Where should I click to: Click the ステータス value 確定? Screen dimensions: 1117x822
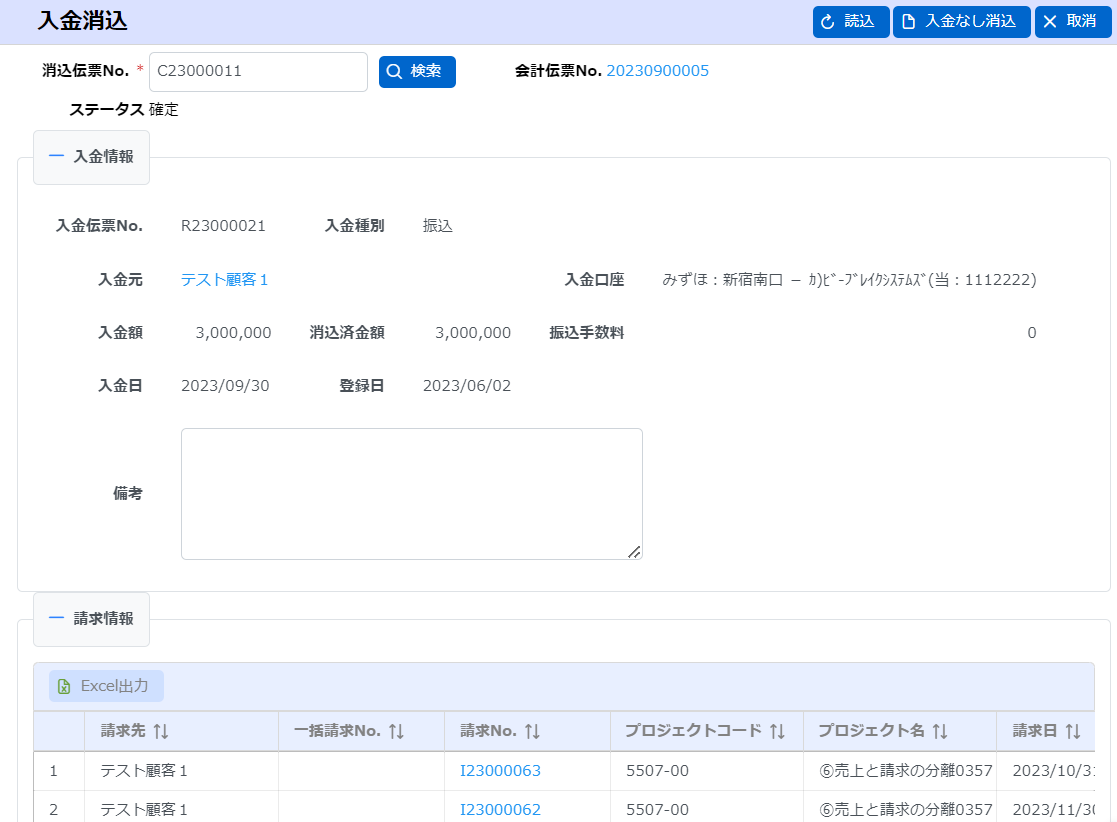coord(164,110)
